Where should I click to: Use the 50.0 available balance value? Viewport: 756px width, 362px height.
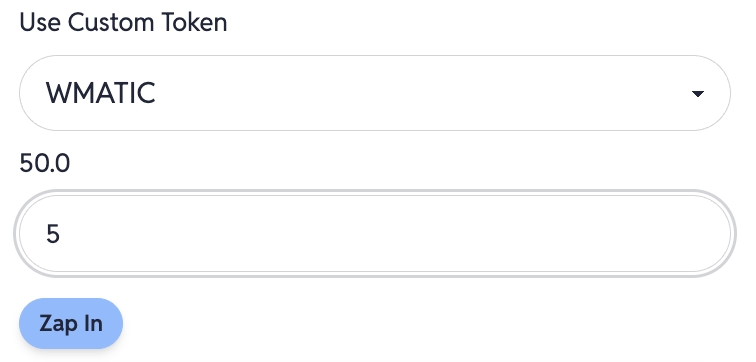pos(44,163)
